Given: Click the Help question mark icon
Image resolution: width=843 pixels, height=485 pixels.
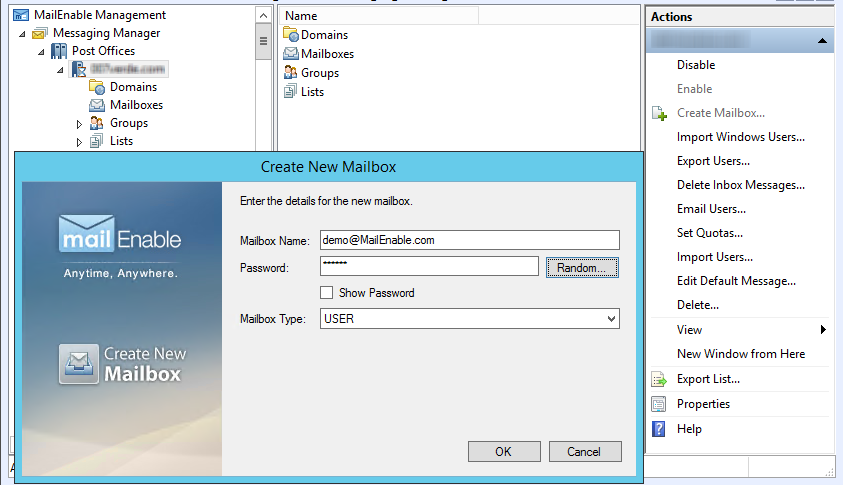Looking at the screenshot, I should (x=658, y=429).
